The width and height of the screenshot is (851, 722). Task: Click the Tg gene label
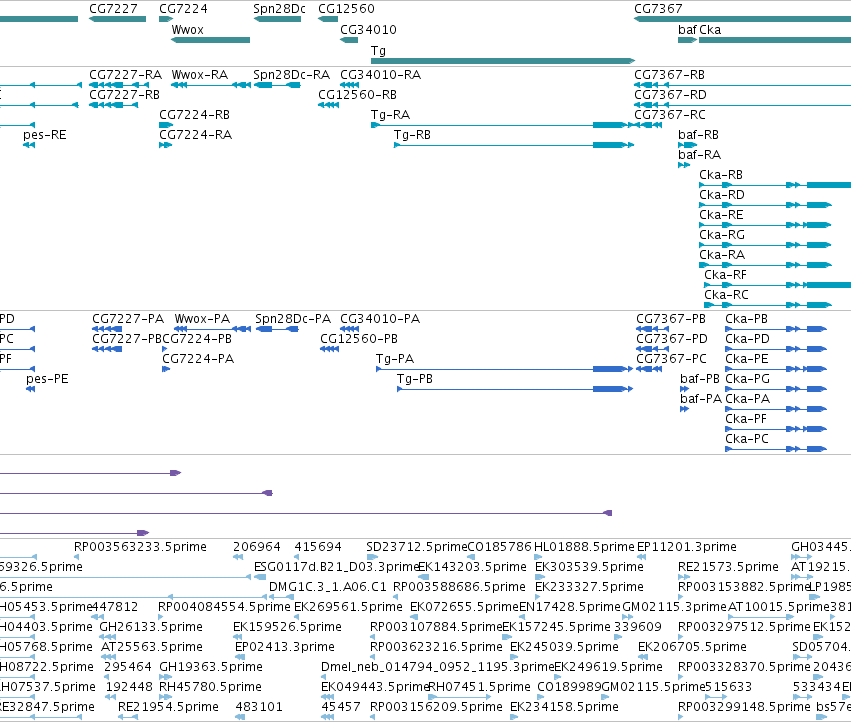[378, 51]
